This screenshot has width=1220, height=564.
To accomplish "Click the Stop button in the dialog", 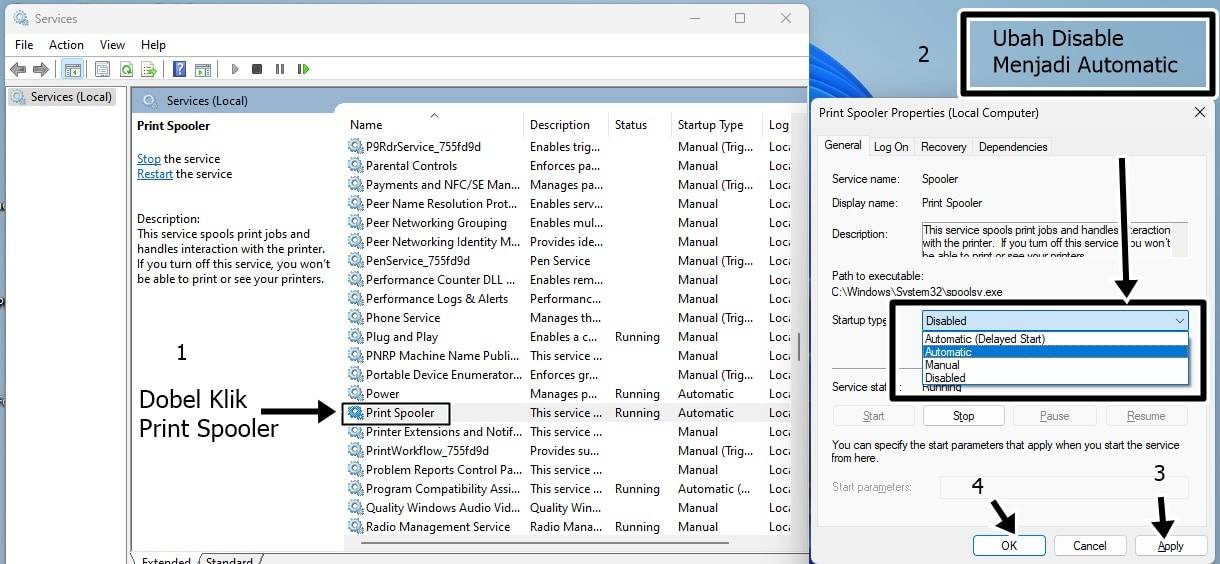I will (963, 416).
